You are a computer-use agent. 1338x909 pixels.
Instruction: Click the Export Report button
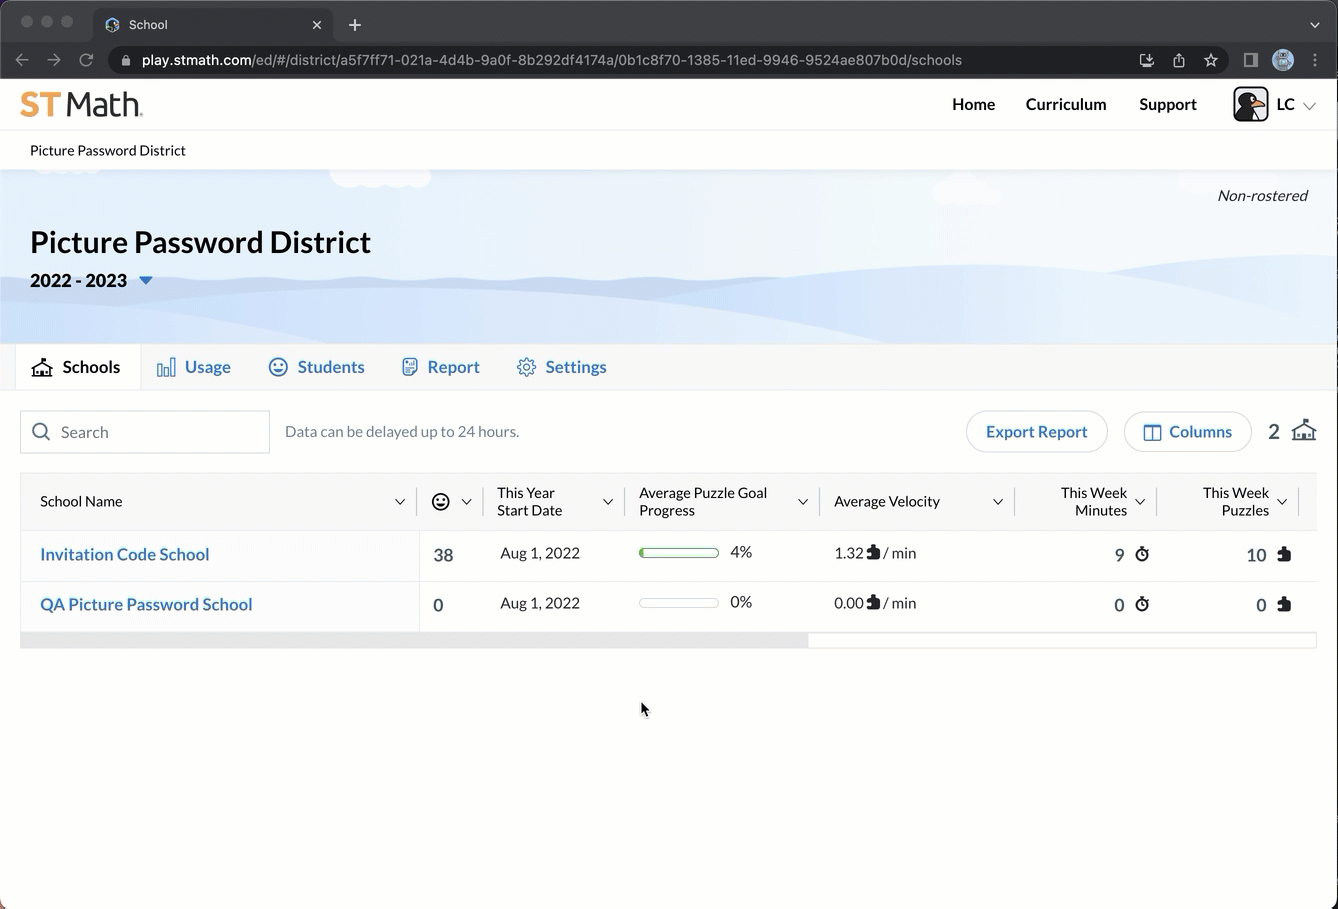coord(1036,432)
